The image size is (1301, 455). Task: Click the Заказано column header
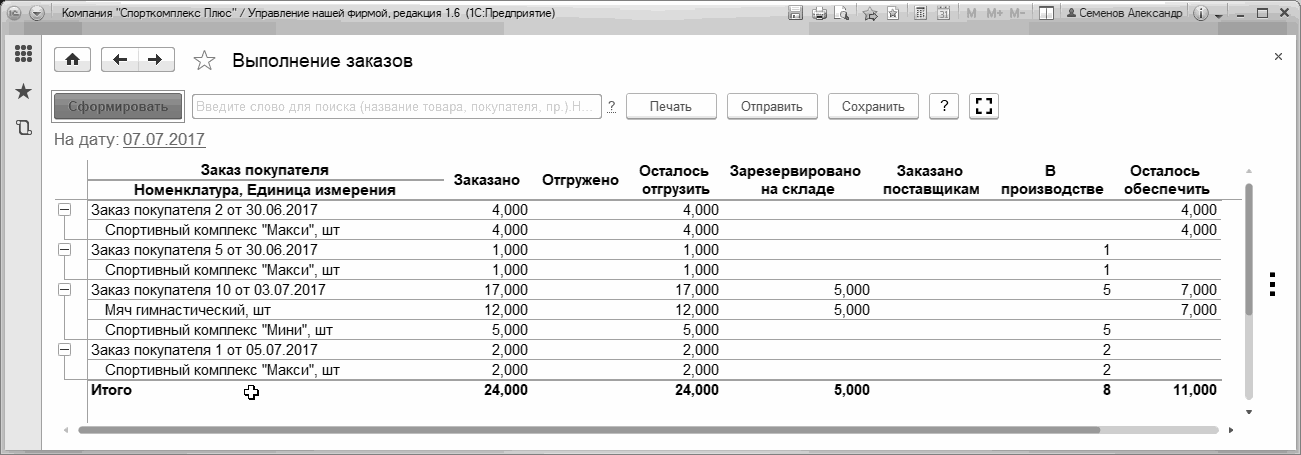[486, 180]
